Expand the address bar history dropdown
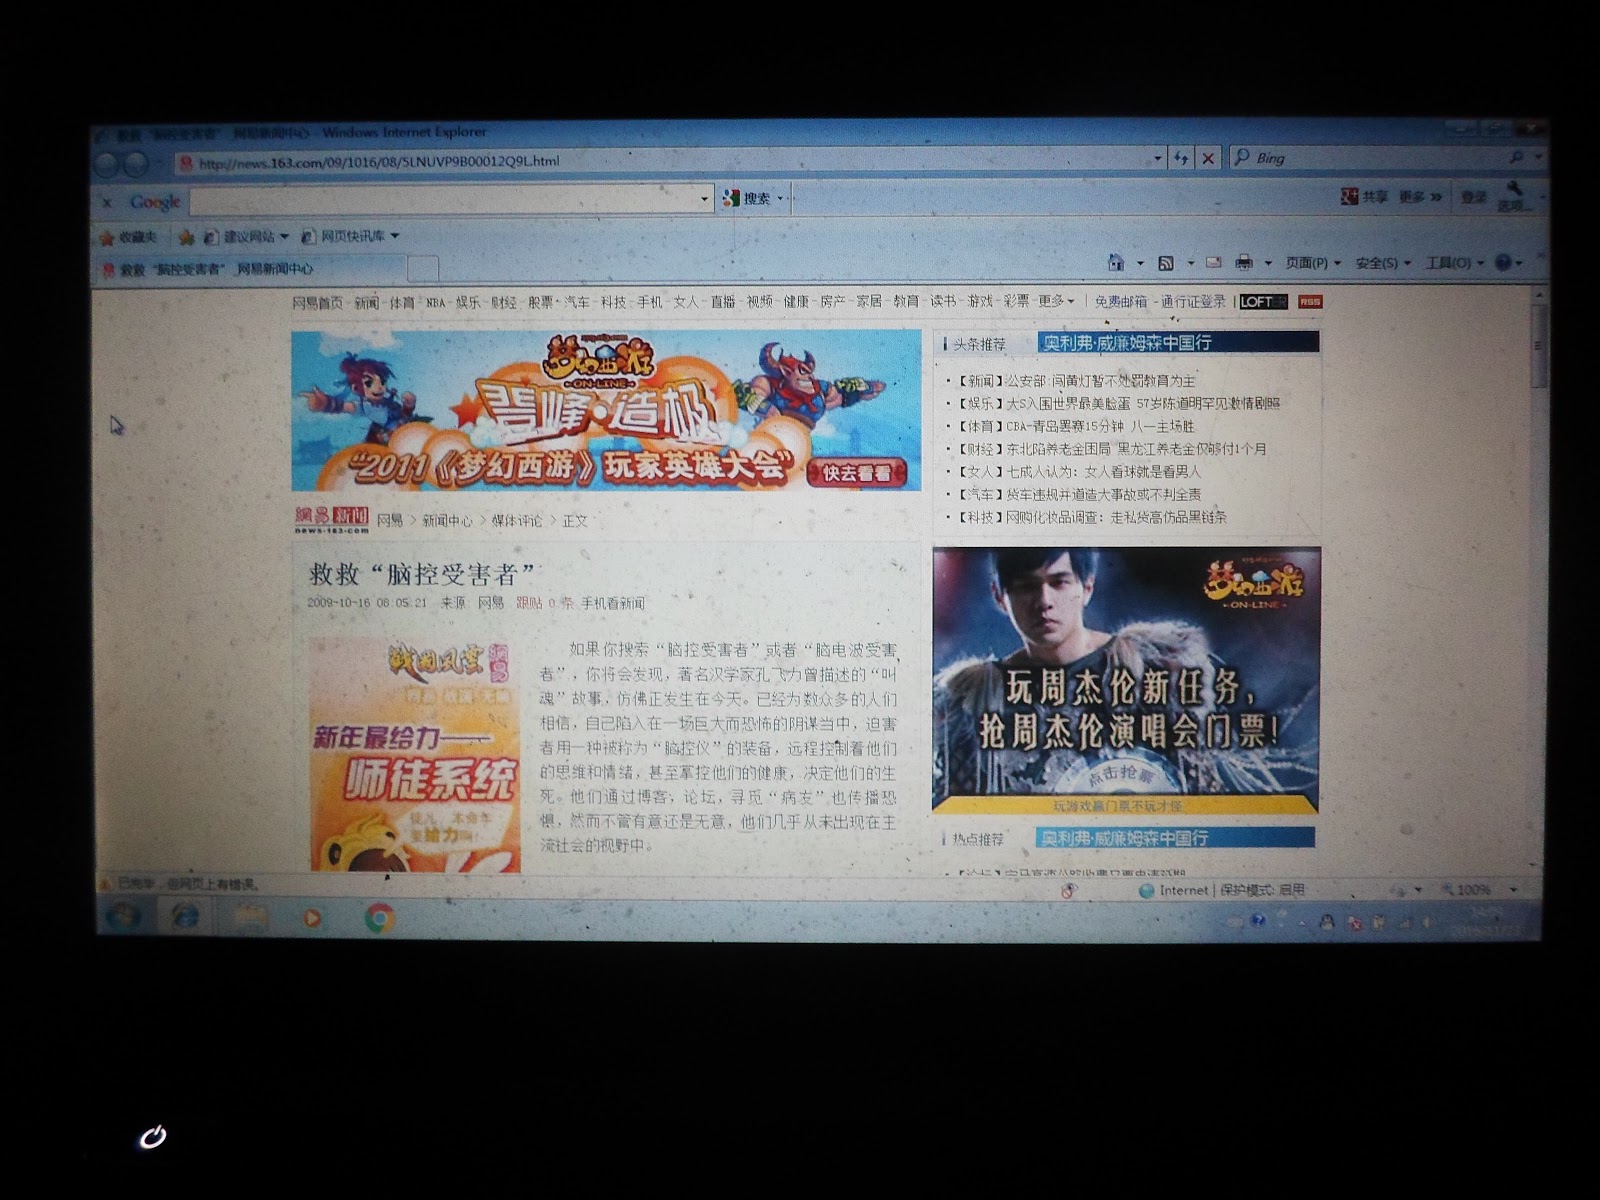The width and height of the screenshot is (1600, 1200). (1158, 158)
